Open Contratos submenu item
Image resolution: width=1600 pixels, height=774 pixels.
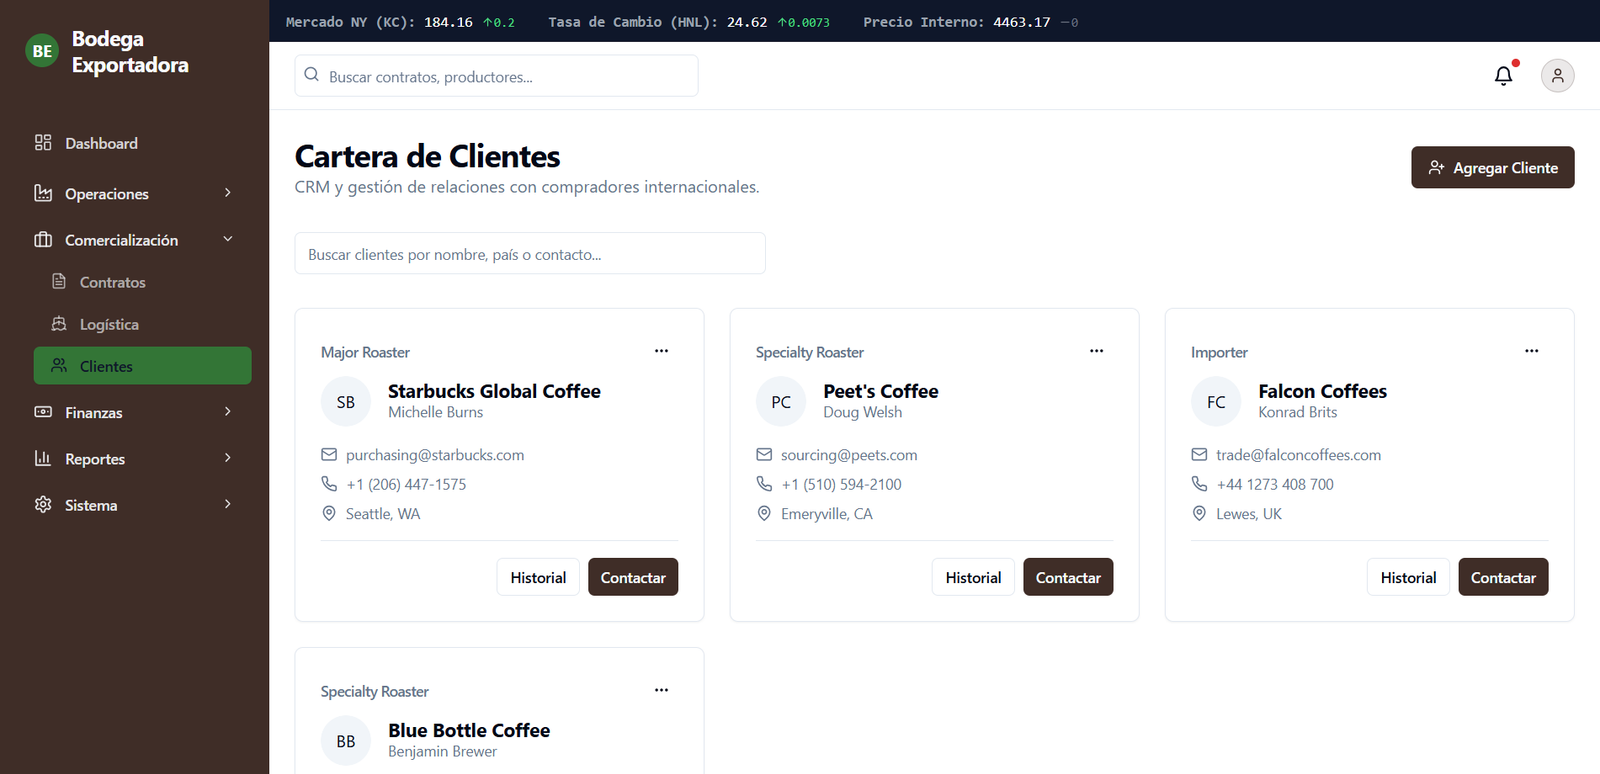pos(142,282)
